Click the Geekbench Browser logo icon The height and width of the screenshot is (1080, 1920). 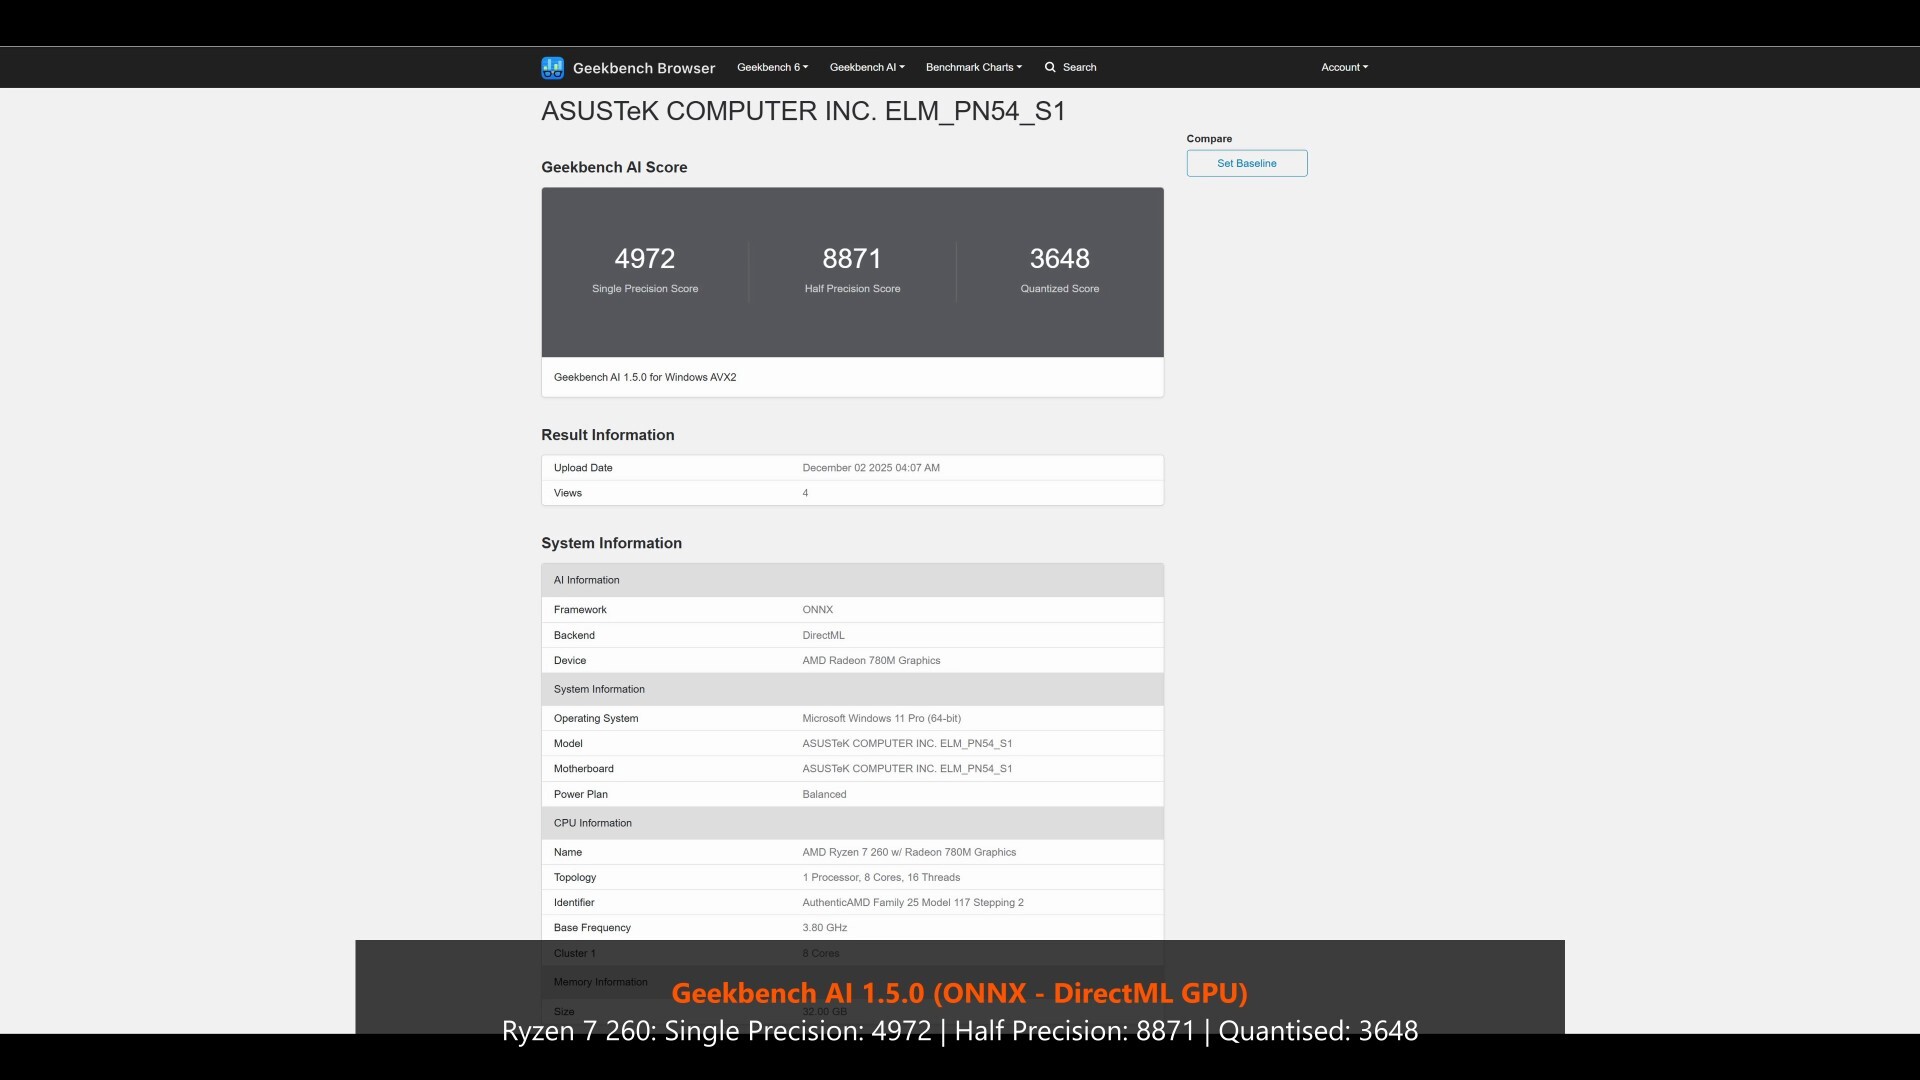click(x=553, y=67)
